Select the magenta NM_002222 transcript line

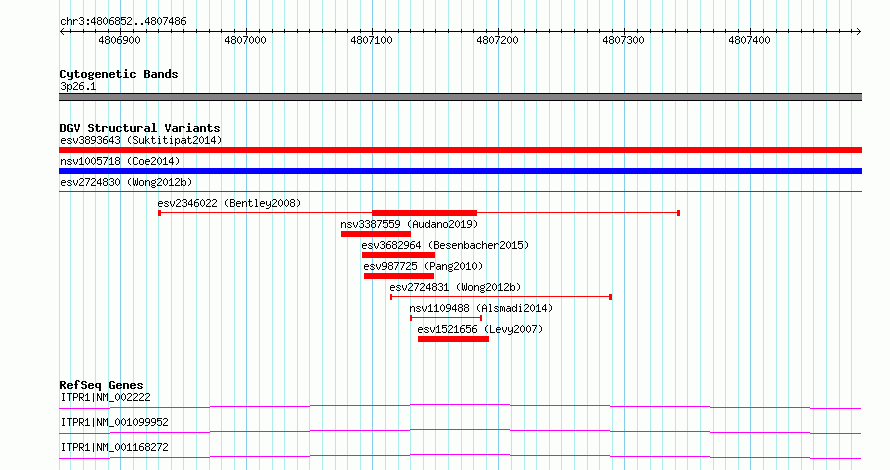(460, 406)
